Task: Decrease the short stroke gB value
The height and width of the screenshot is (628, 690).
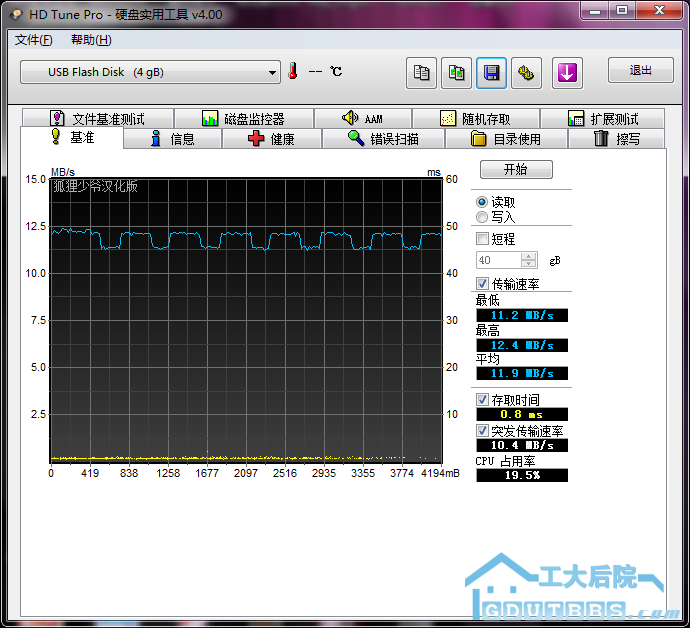Action: [529, 264]
